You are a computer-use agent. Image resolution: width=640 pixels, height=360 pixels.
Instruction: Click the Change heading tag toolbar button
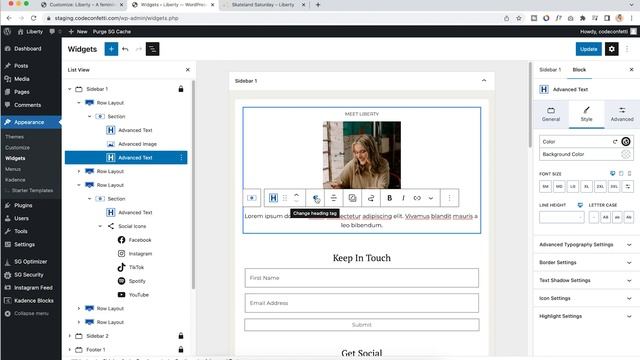point(316,198)
